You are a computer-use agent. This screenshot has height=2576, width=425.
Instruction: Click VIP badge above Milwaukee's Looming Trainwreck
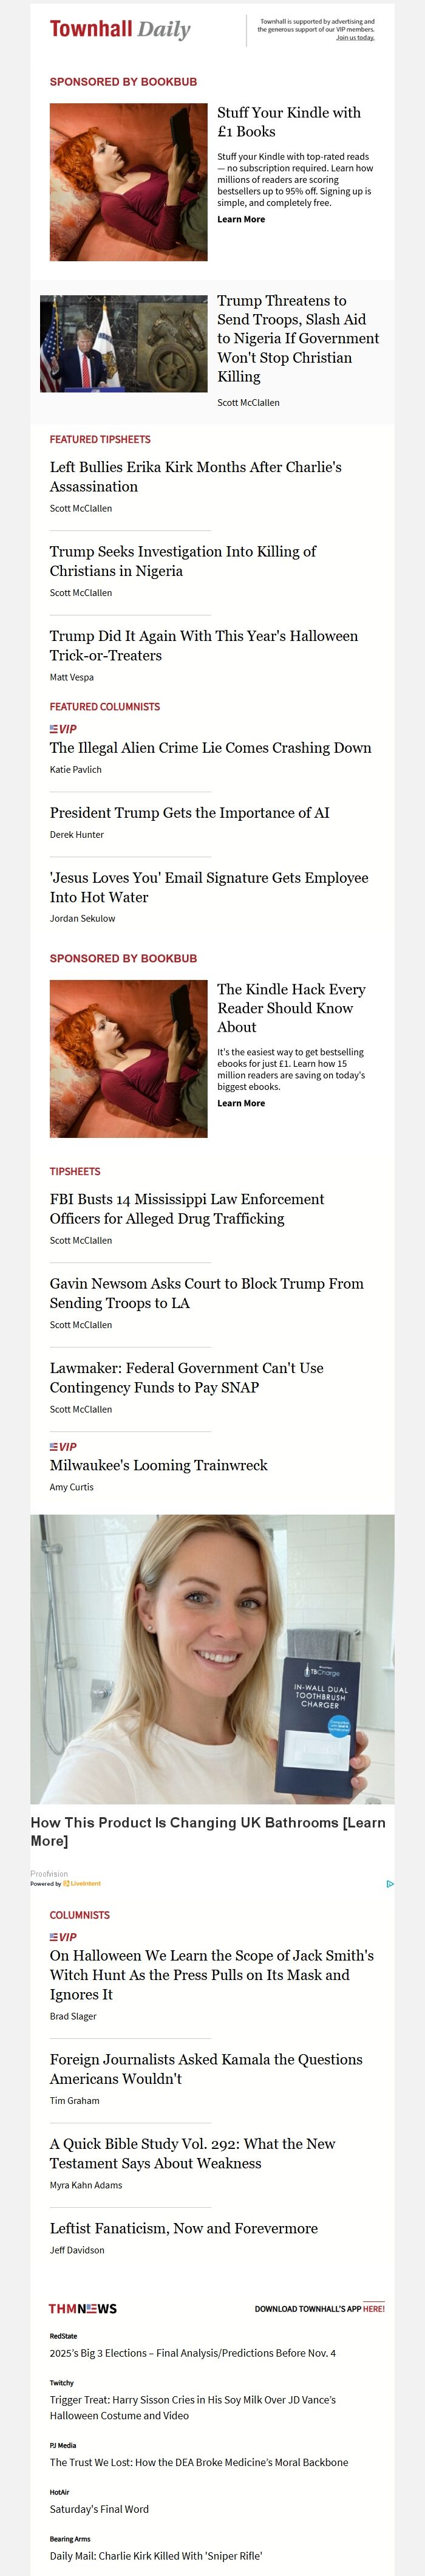[x=63, y=1446]
